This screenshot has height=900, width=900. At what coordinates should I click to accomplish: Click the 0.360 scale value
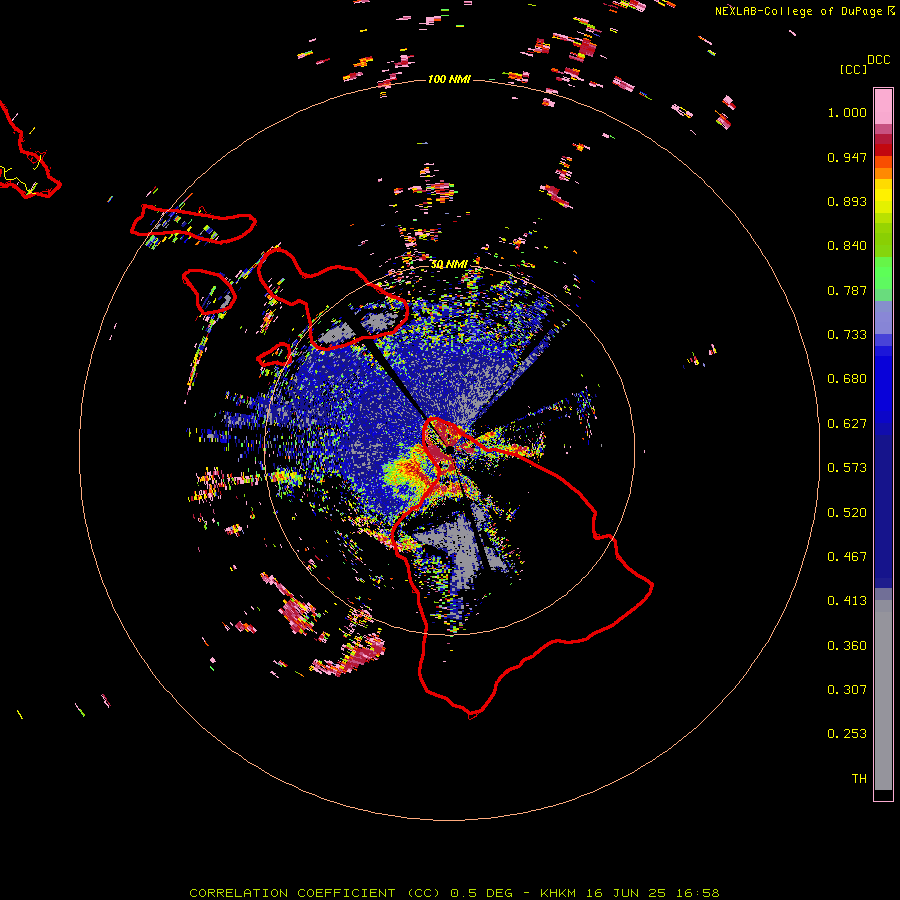coord(847,646)
